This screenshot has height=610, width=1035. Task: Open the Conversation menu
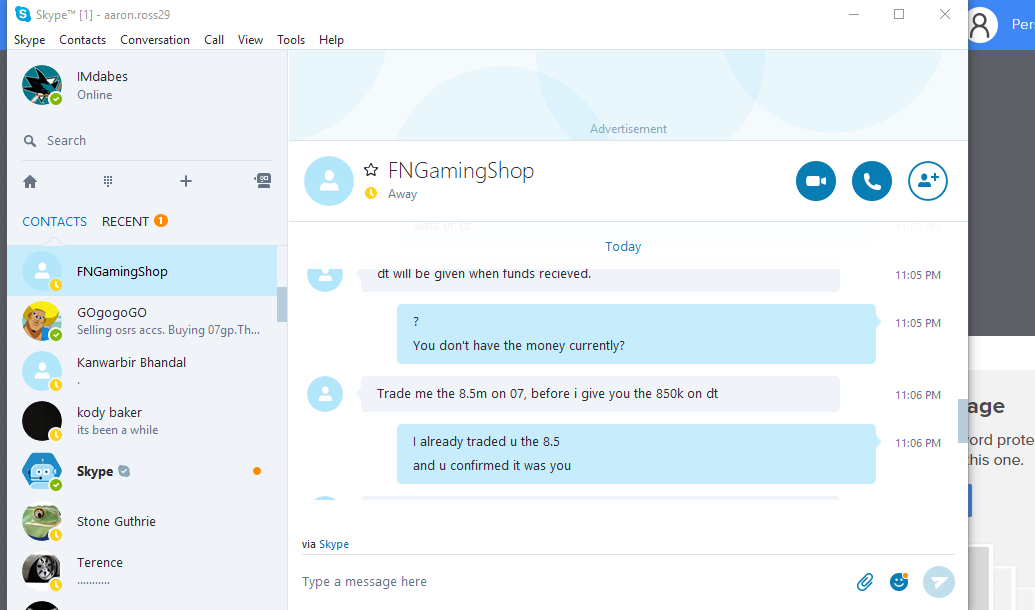(155, 40)
